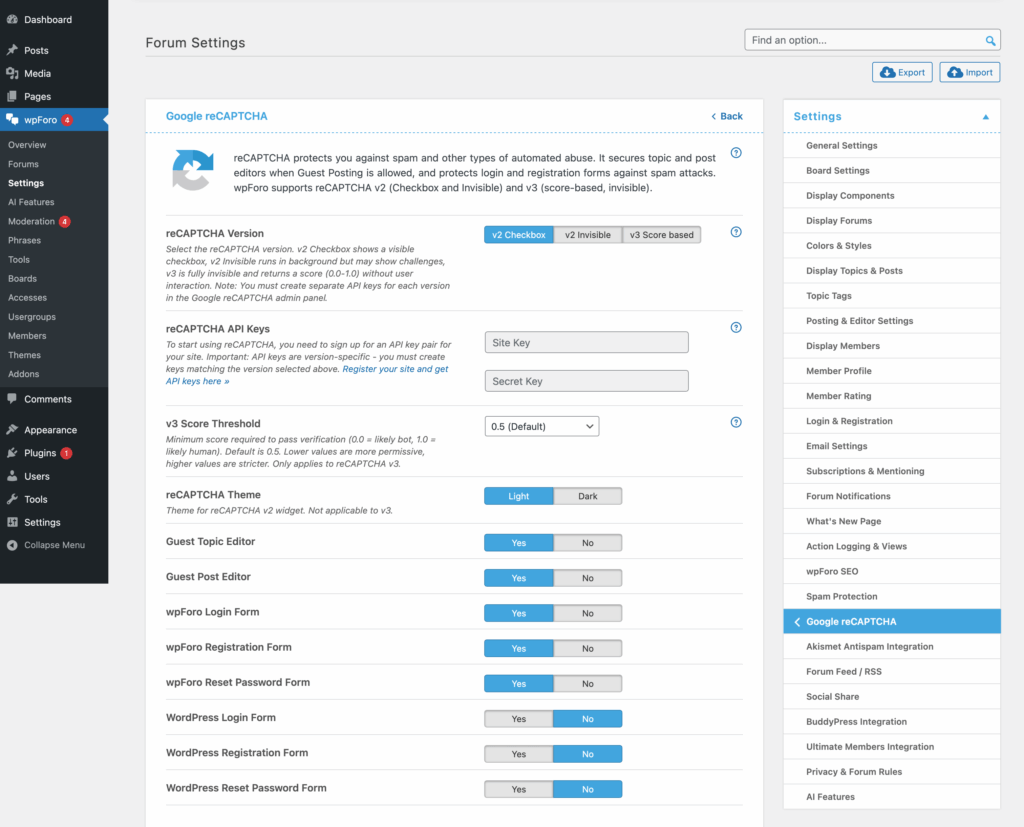1024x827 pixels.
Task: Collapse the Settings panel with arrow
Action: pyautogui.click(x=985, y=117)
